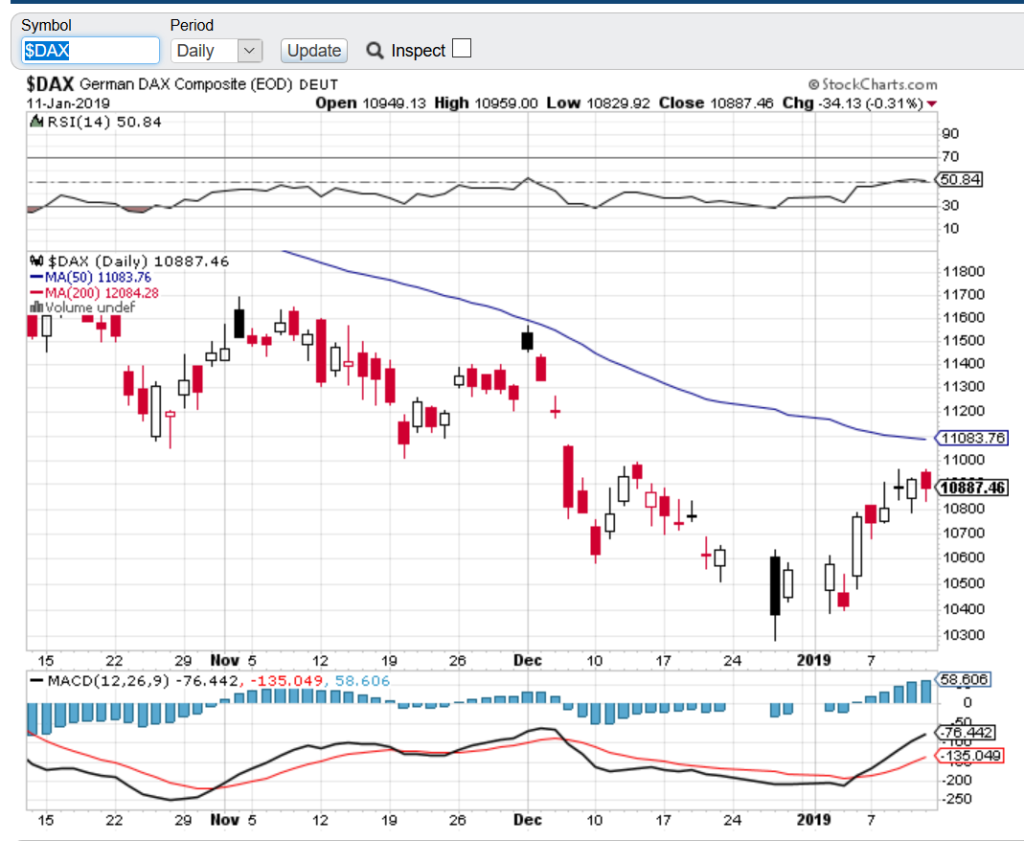Image resolution: width=1024 pixels, height=841 pixels.
Task: Click the -135.049 signal line value tag
Action: [968, 756]
